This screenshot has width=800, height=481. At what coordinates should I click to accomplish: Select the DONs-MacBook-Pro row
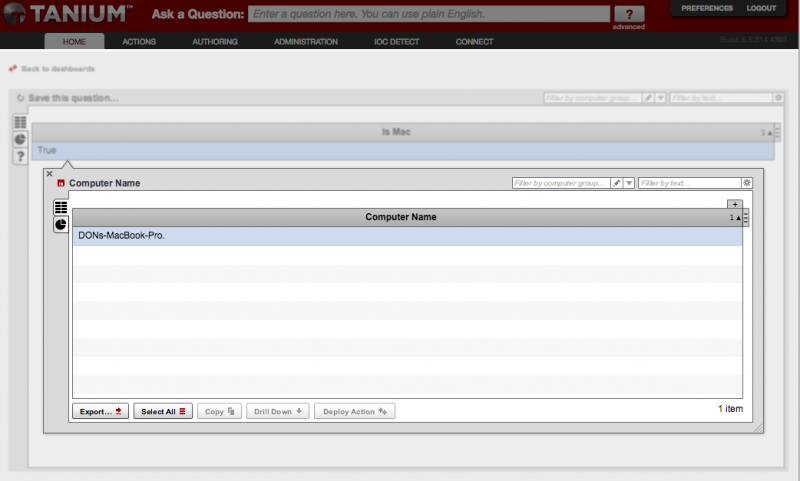coord(407,236)
